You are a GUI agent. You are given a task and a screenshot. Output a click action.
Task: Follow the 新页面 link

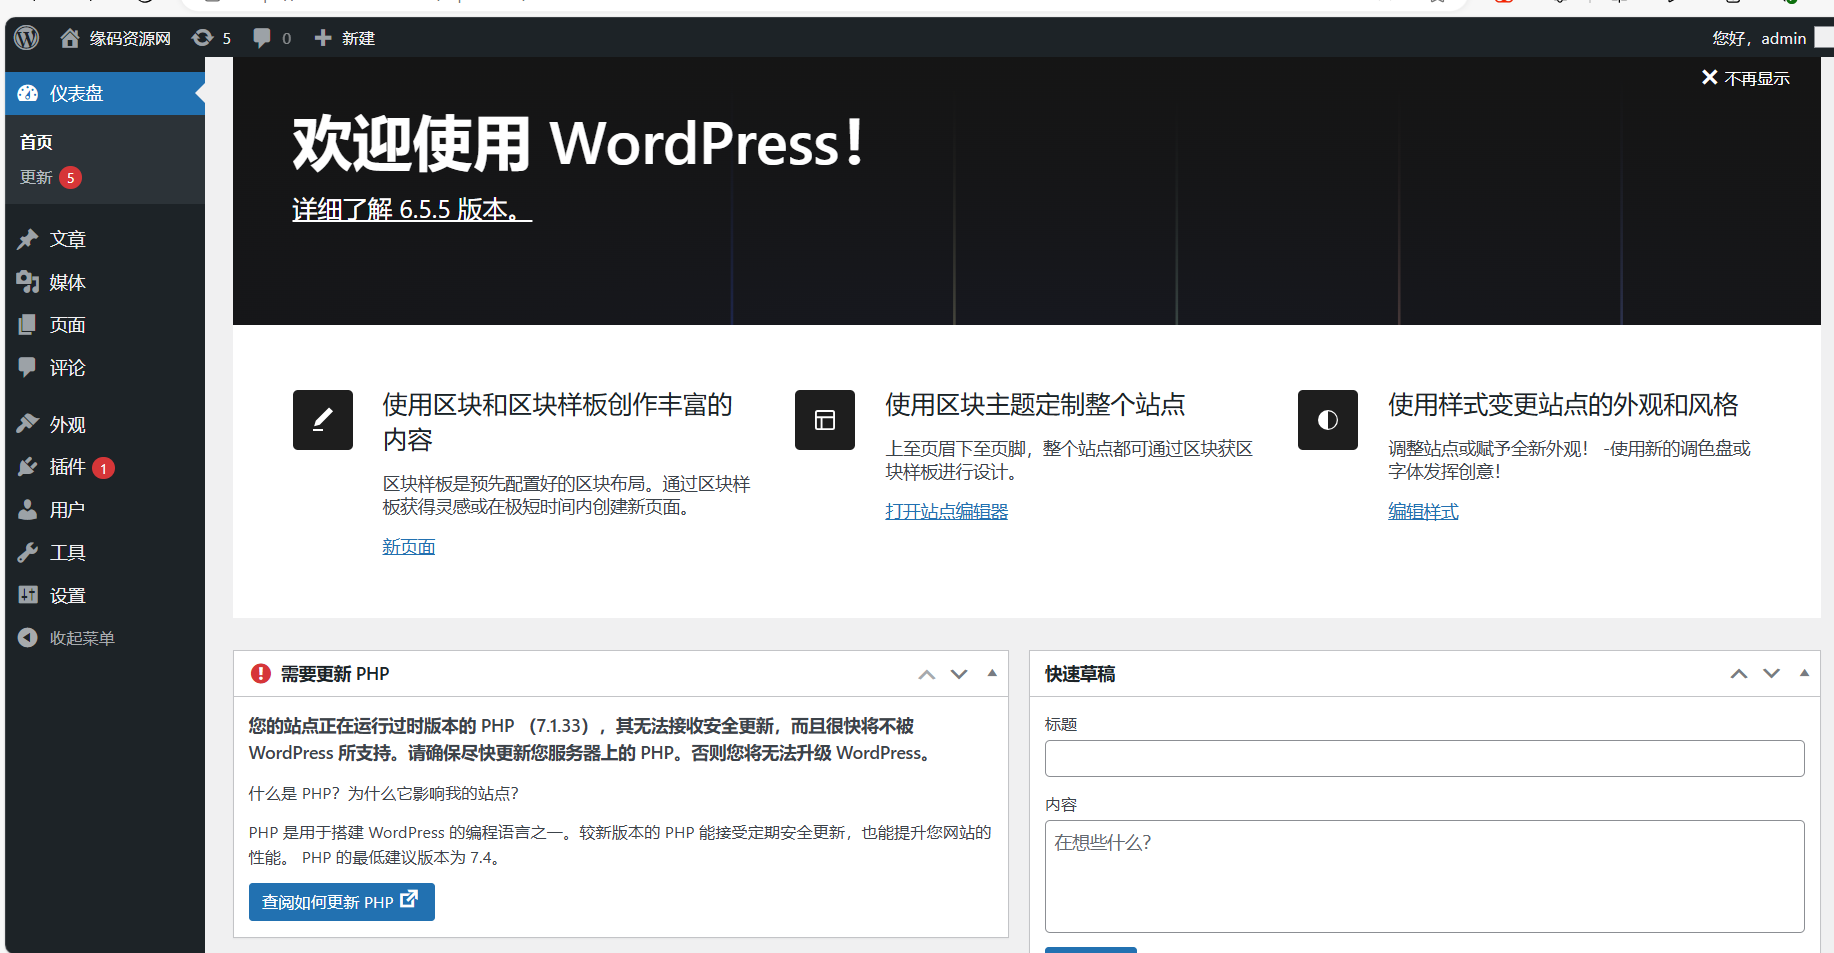pos(409,547)
